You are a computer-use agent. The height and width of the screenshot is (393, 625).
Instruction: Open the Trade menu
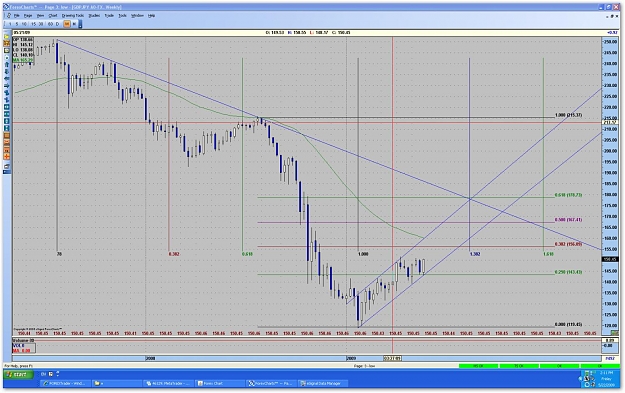point(109,16)
